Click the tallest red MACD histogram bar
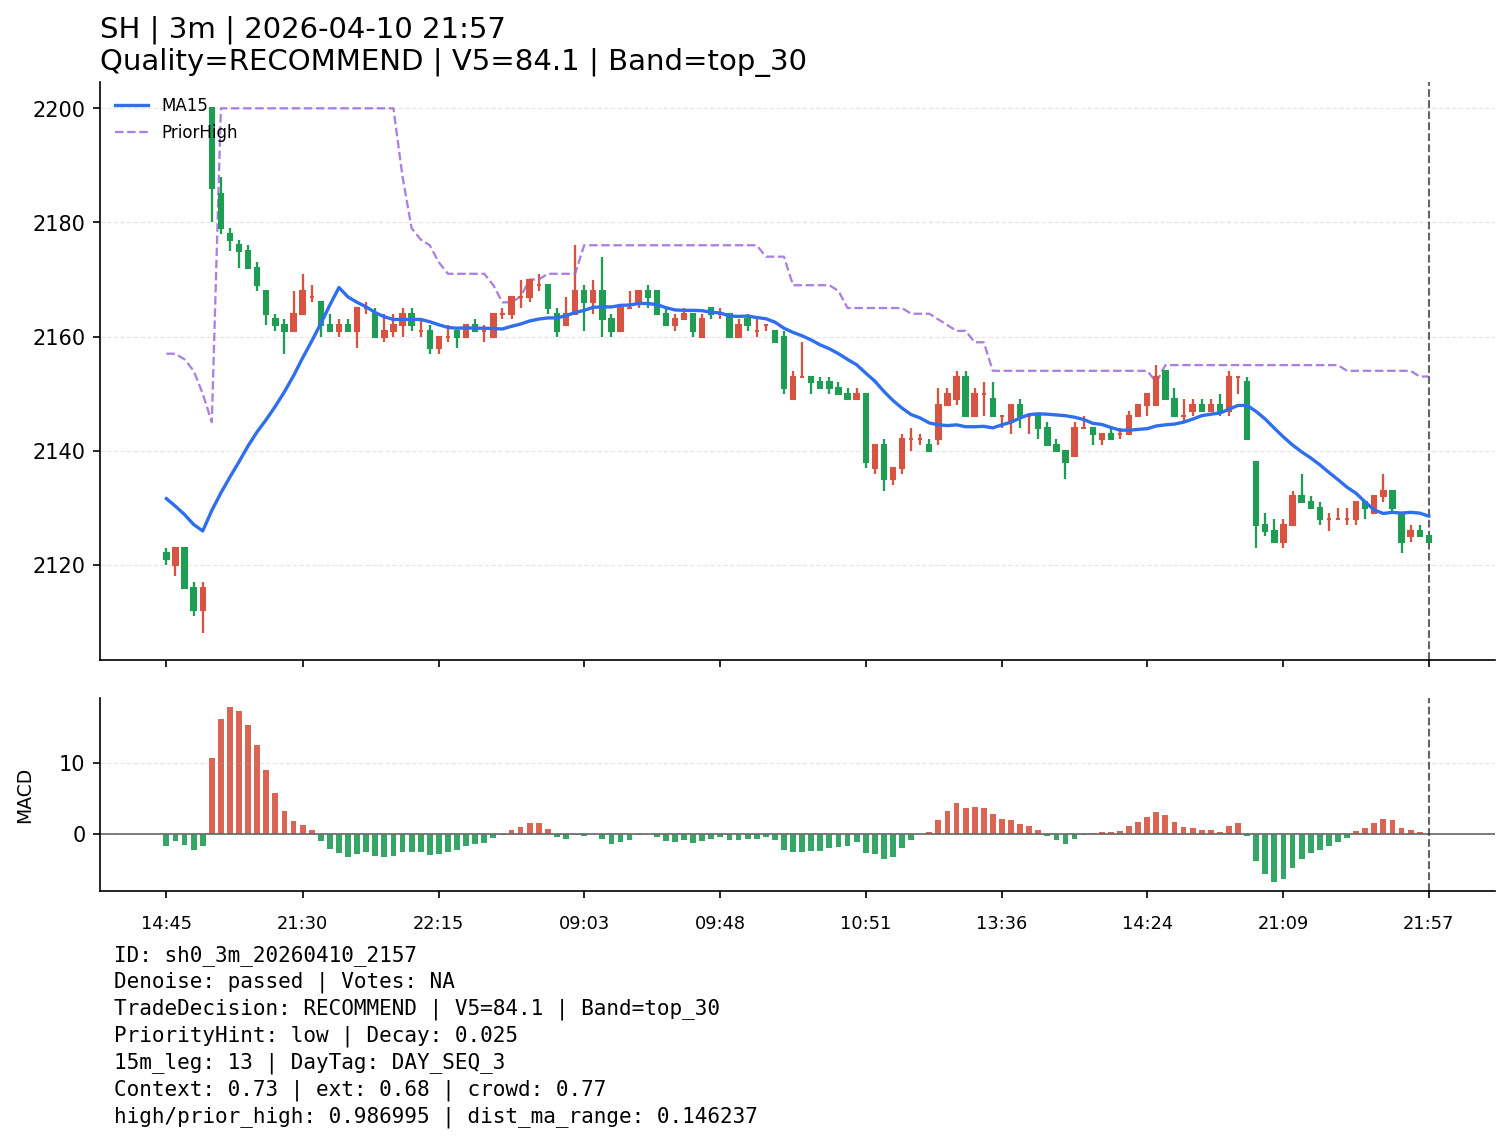The width and height of the screenshot is (1510, 1143). click(x=230, y=770)
